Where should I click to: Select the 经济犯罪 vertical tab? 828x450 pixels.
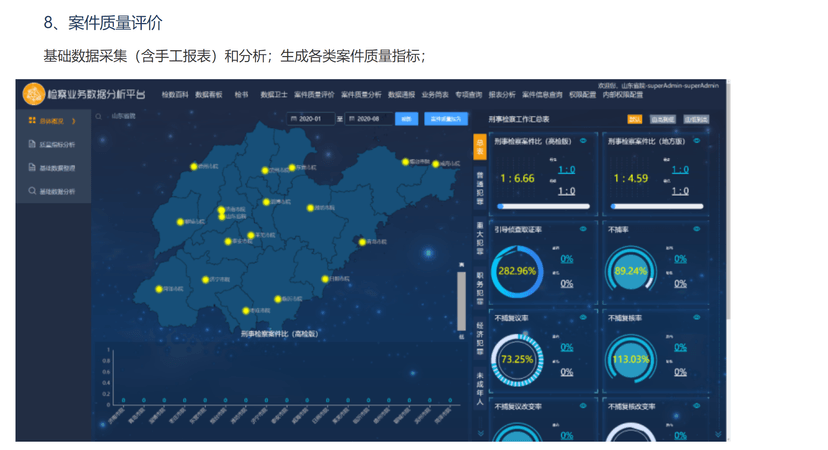click(x=480, y=339)
